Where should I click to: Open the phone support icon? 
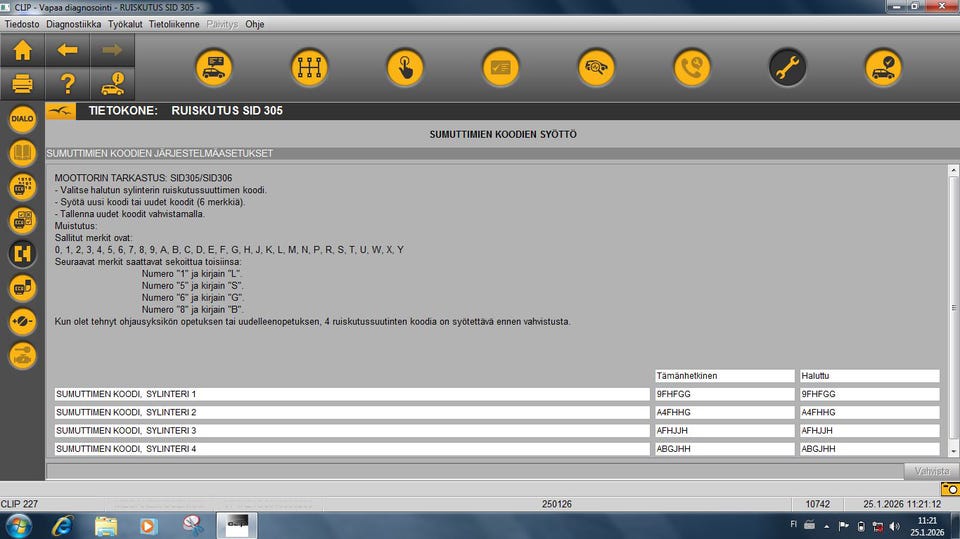tap(692, 67)
